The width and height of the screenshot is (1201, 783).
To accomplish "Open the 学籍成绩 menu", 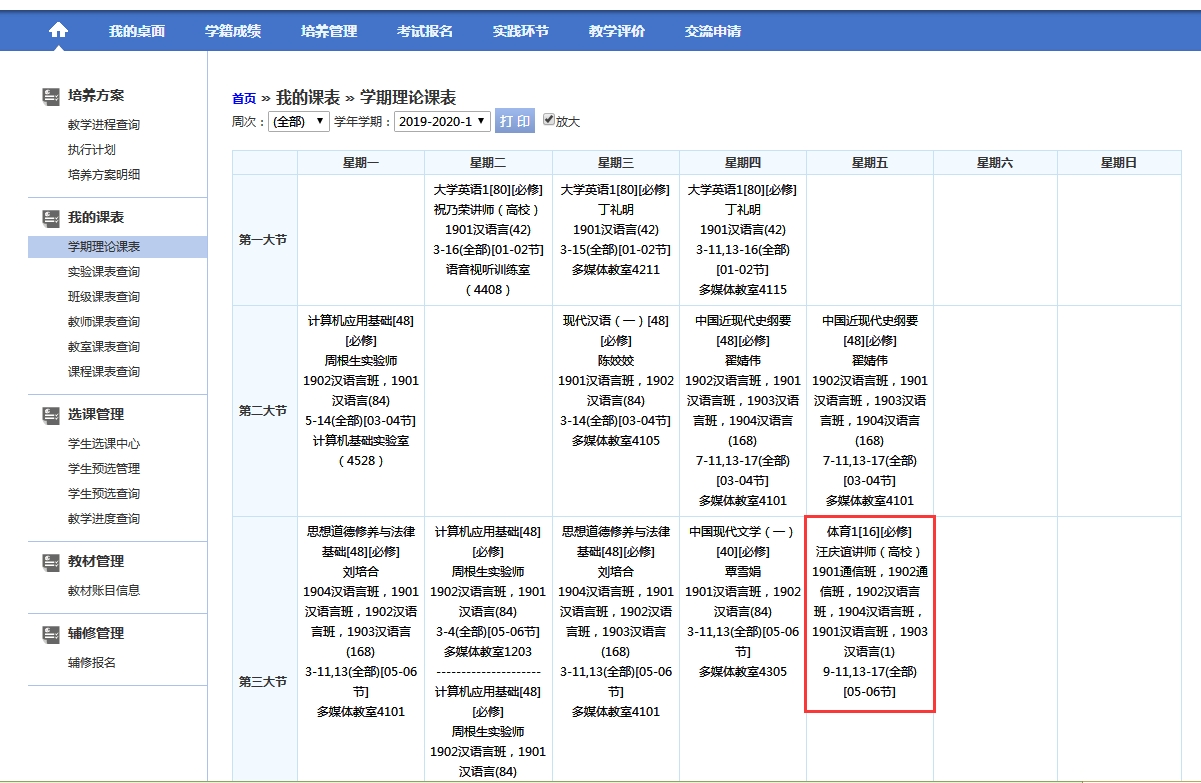I will click(233, 31).
